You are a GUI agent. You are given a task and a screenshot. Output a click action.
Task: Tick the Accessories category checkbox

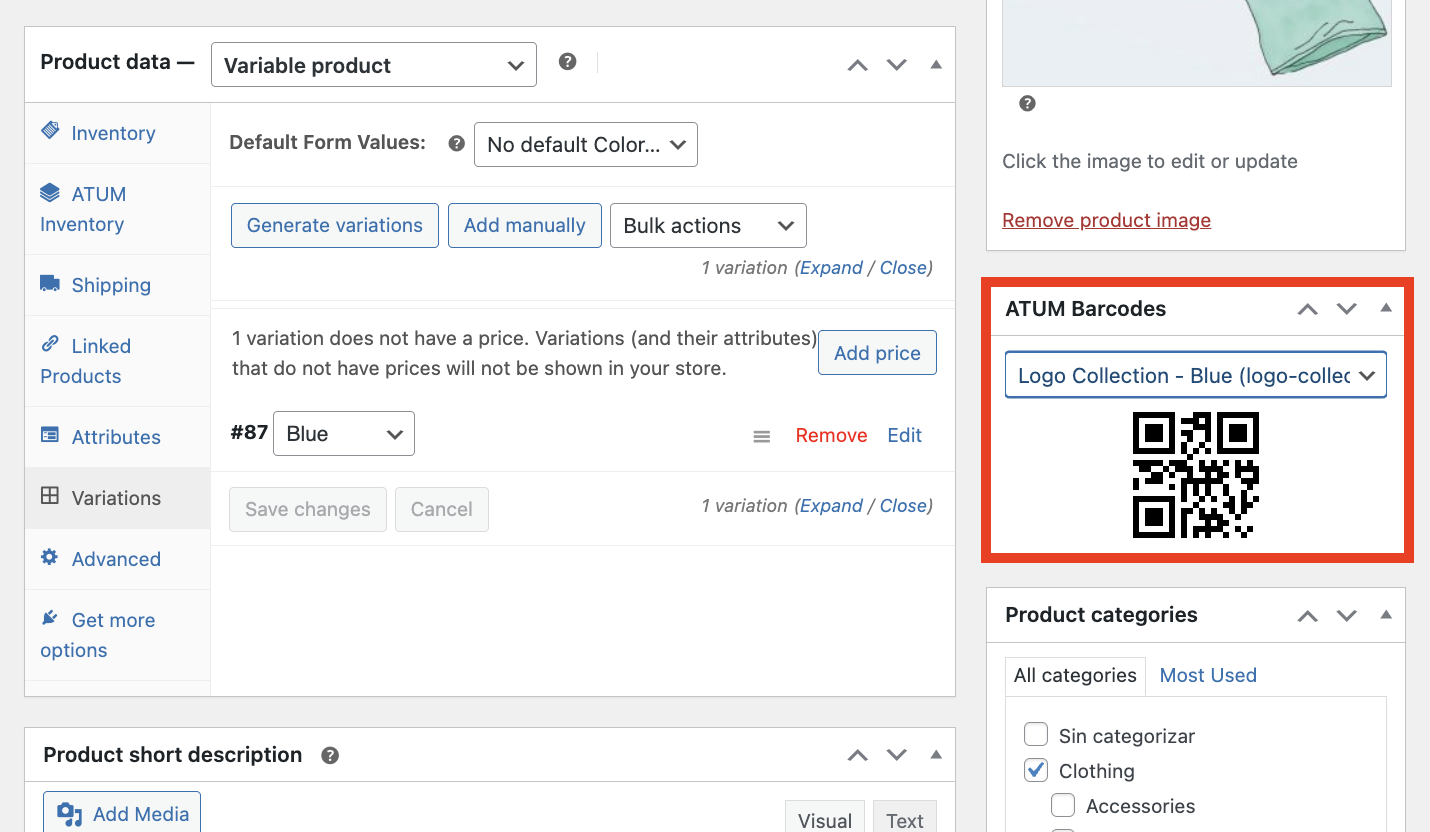pyautogui.click(x=1063, y=805)
